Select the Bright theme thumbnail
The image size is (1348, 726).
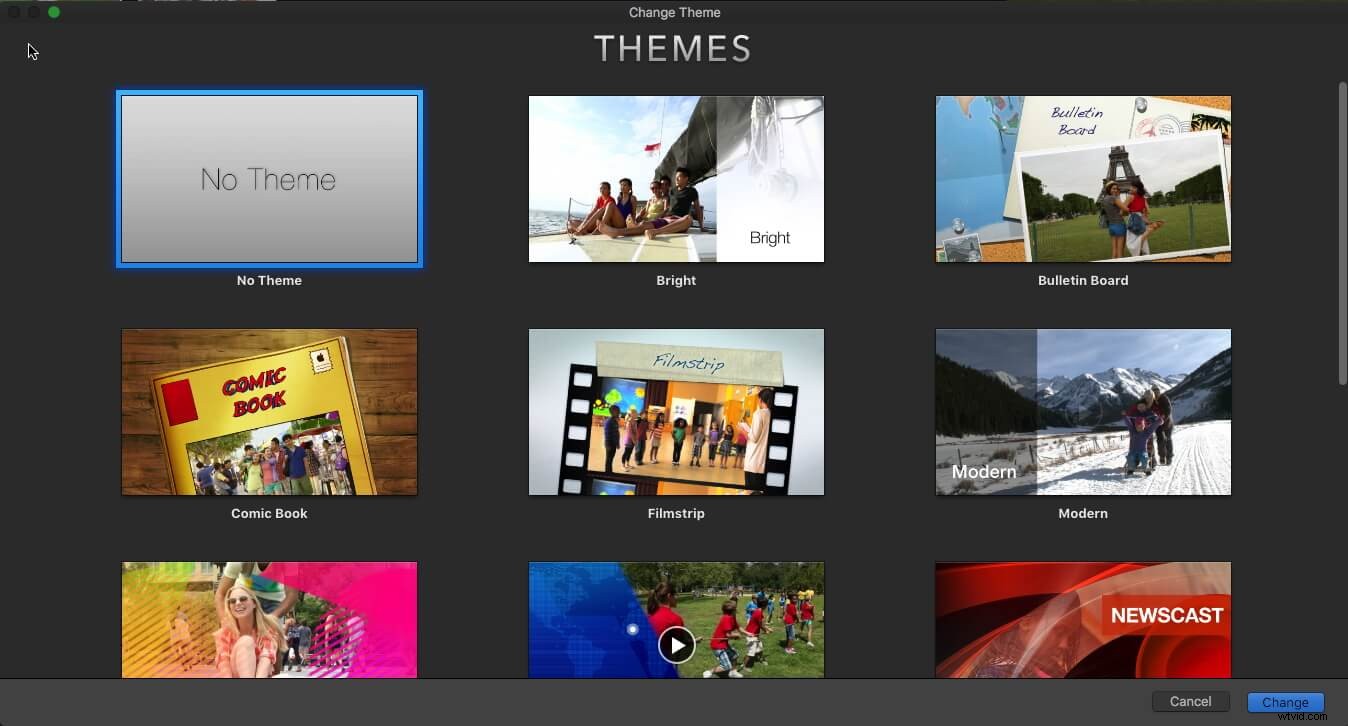[675, 179]
